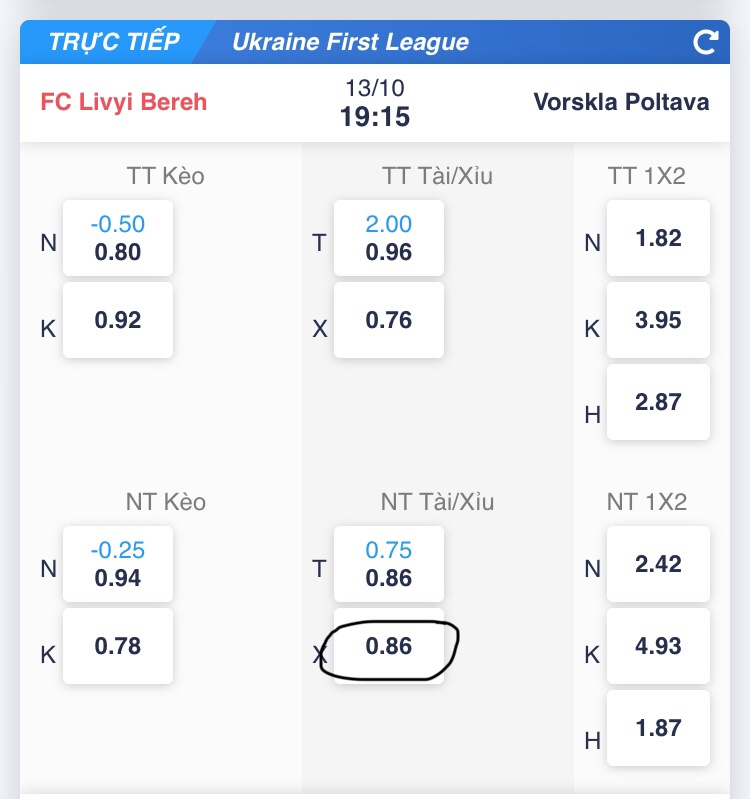Pick NT Tài/Xỉu over 0.75 odds 0.86
The image size is (750, 799).
pos(389,564)
